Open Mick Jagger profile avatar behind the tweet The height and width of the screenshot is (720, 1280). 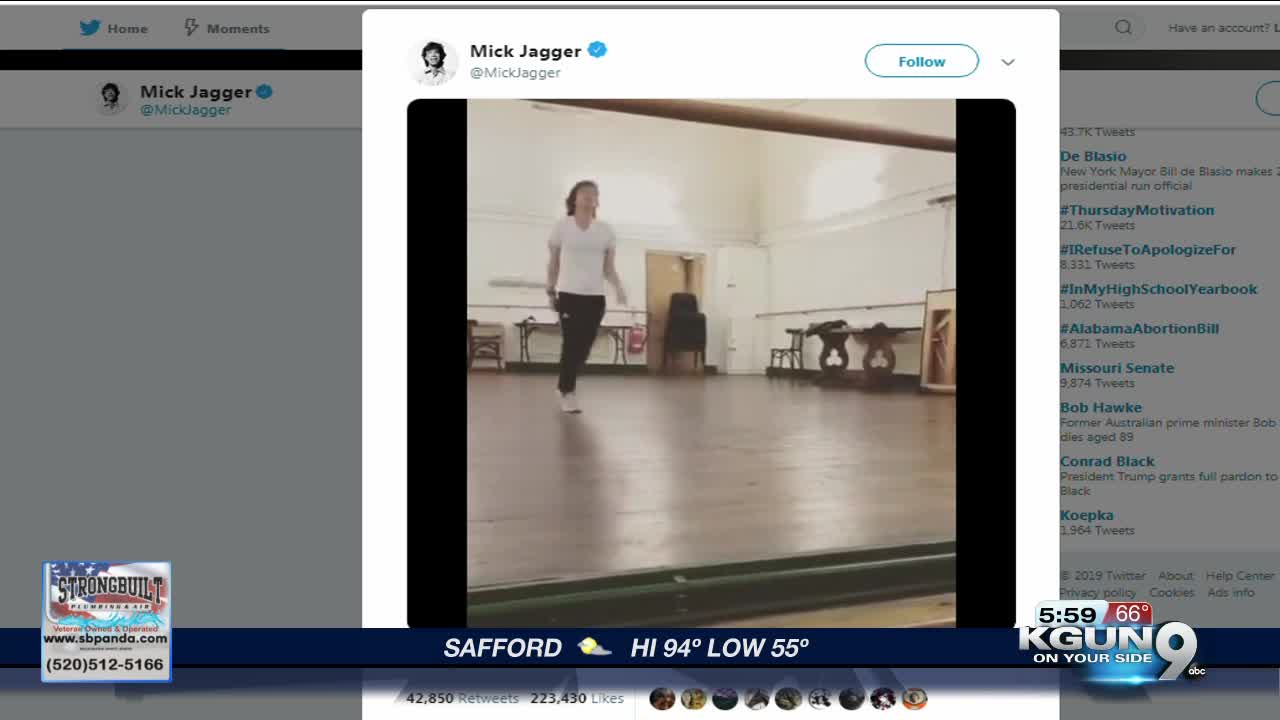[111, 97]
